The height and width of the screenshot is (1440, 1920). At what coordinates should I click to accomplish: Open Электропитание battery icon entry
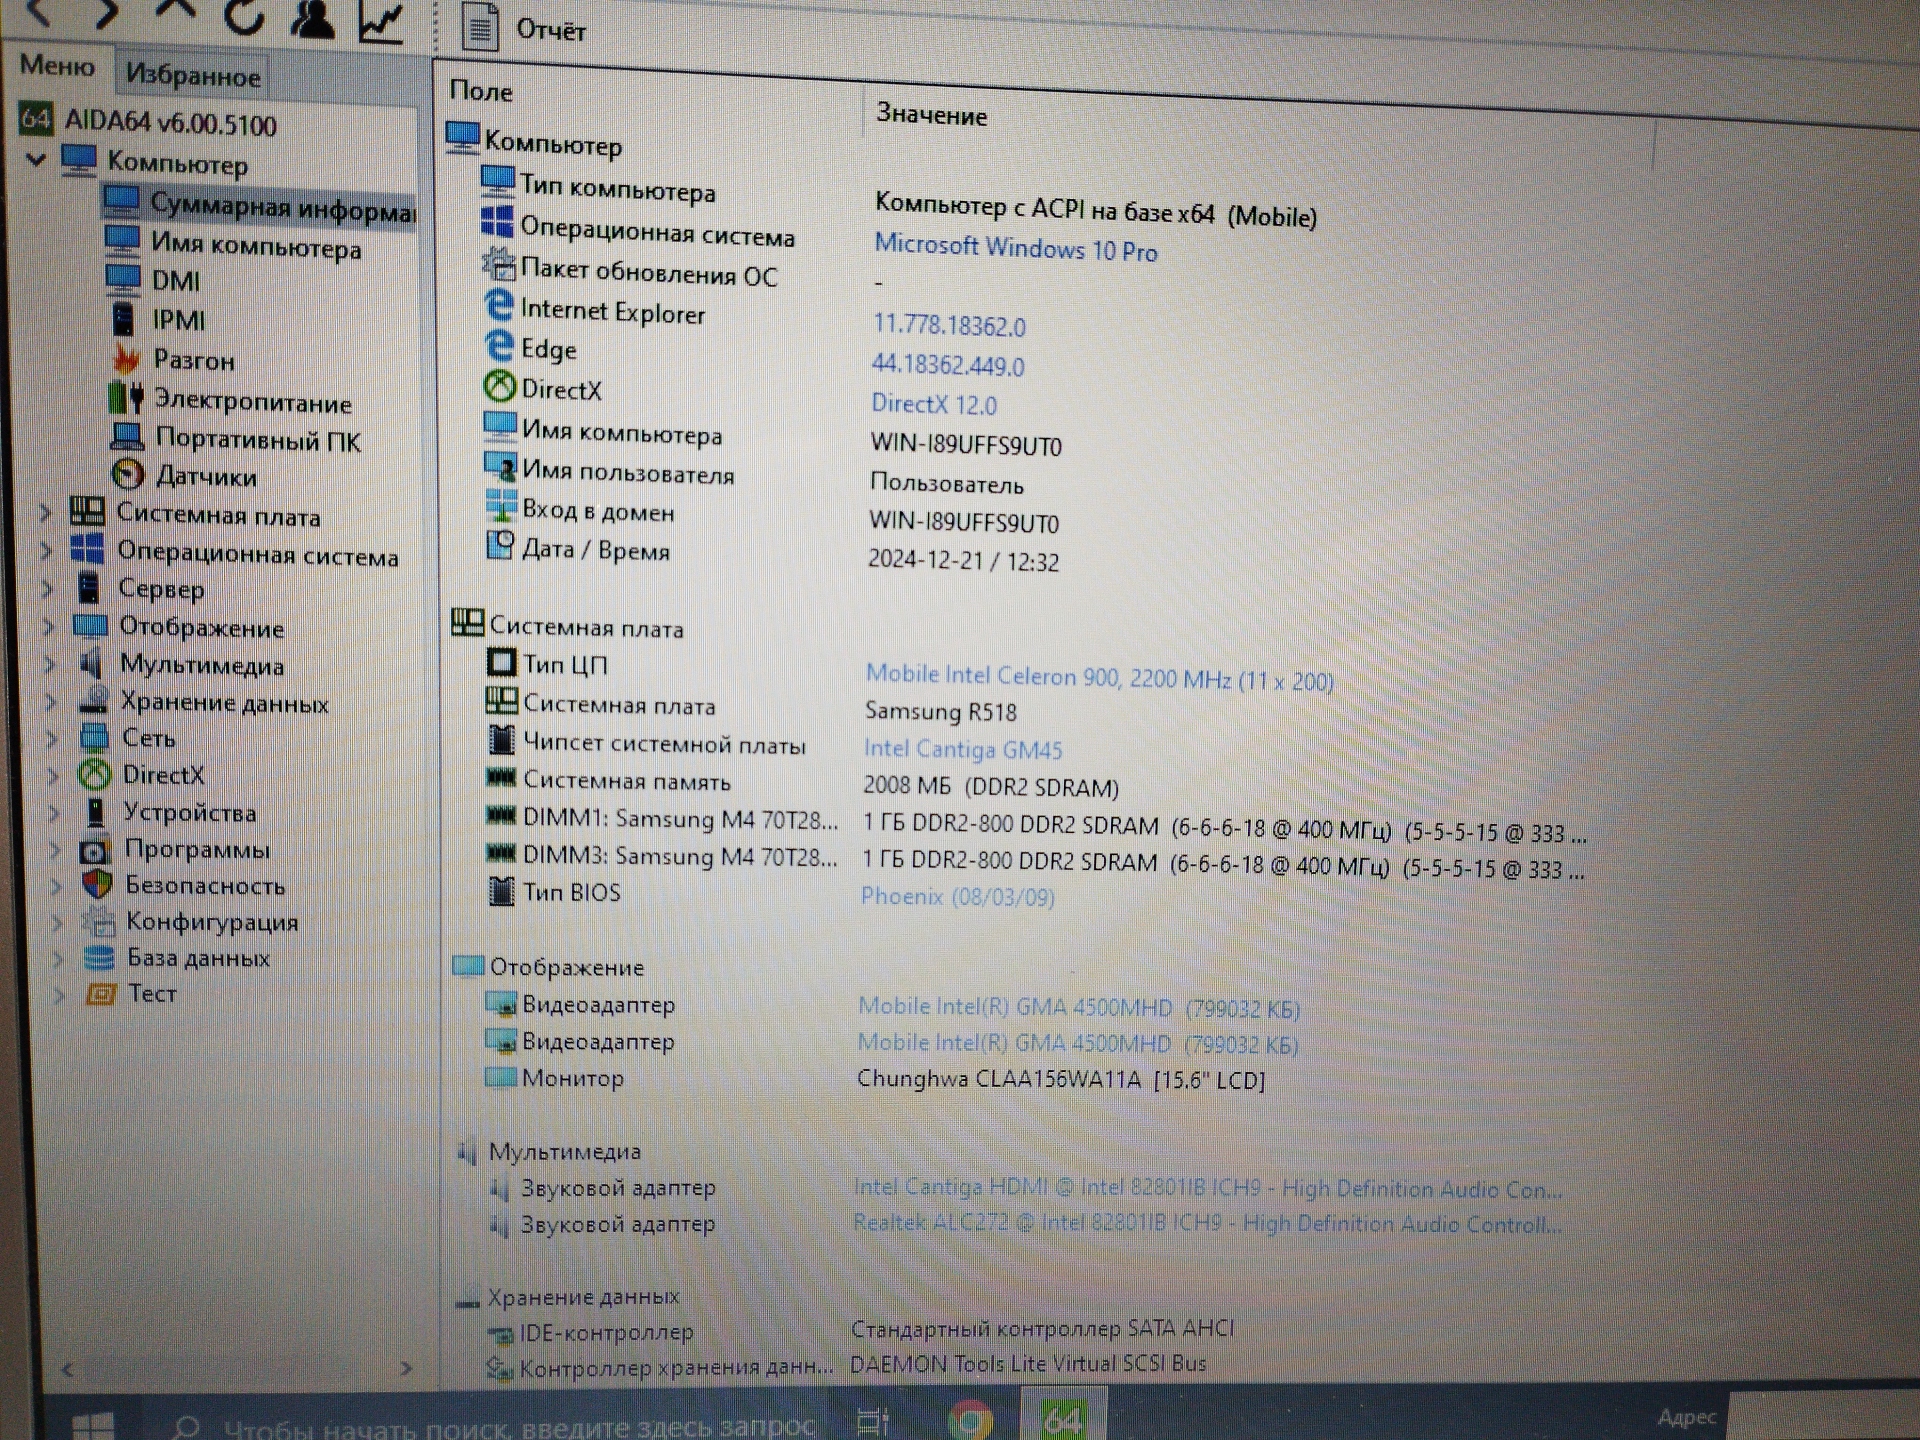(x=126, y=398)
